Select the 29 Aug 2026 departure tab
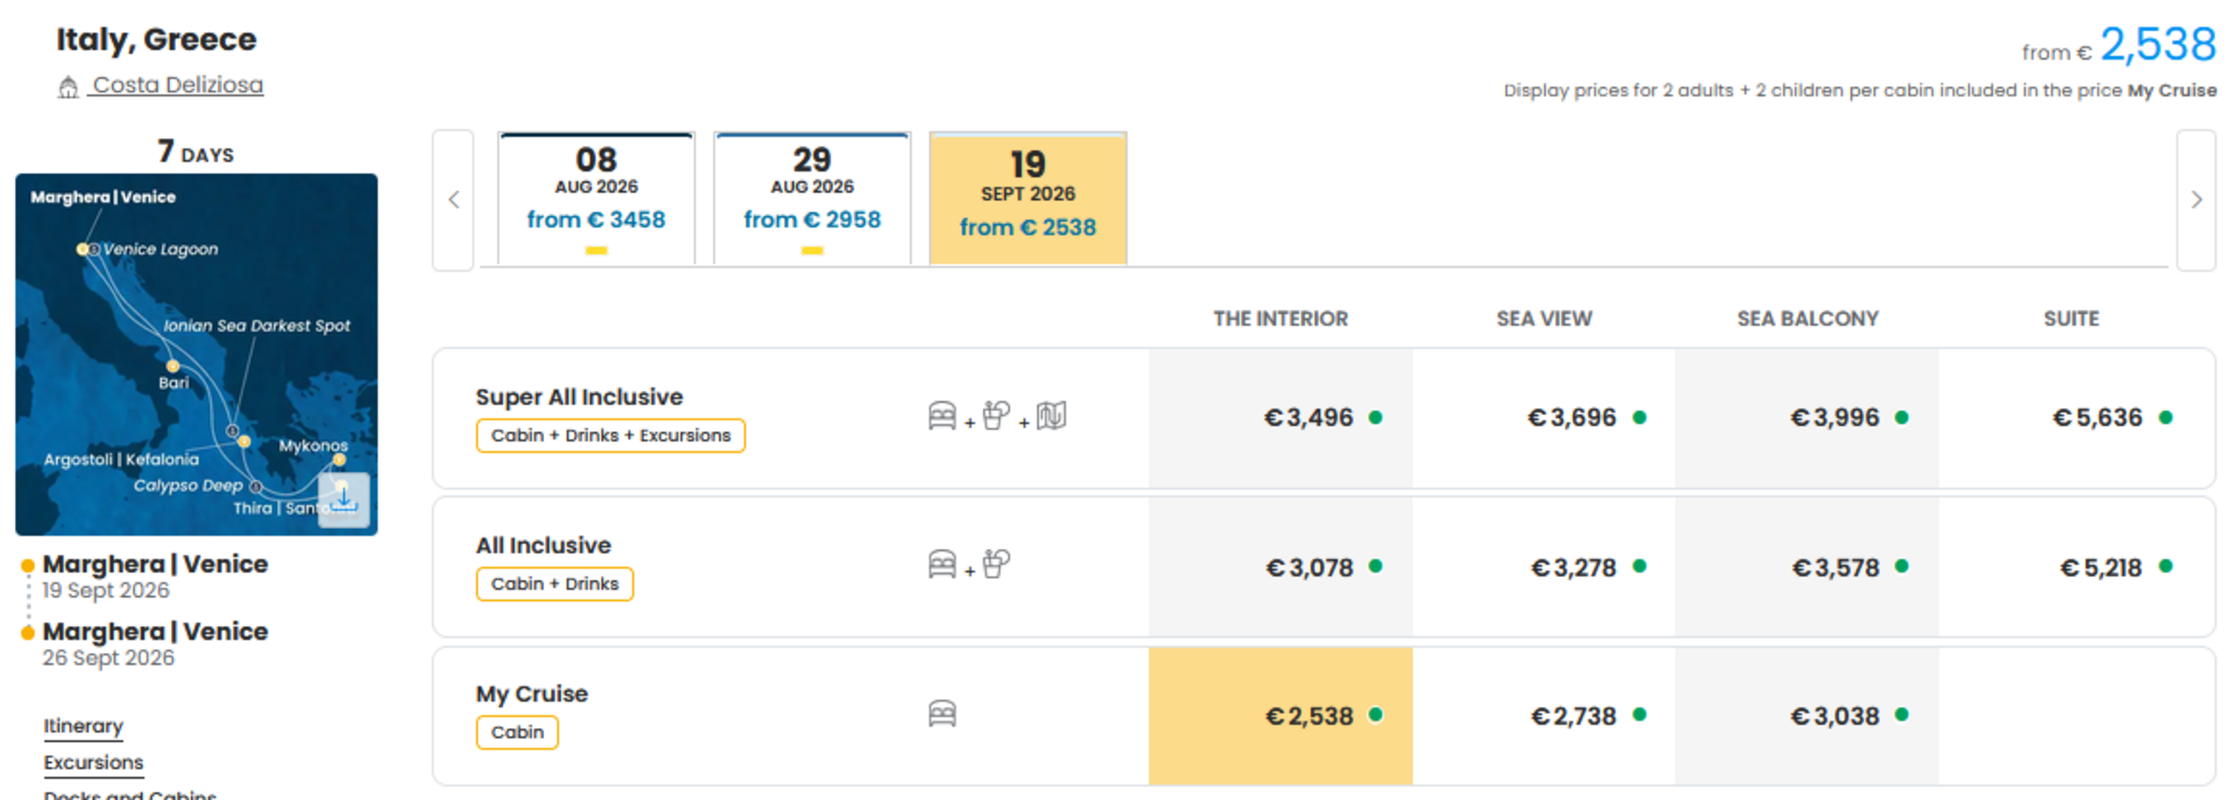This screenshot has height=800, width=2236. coord(812,199)
